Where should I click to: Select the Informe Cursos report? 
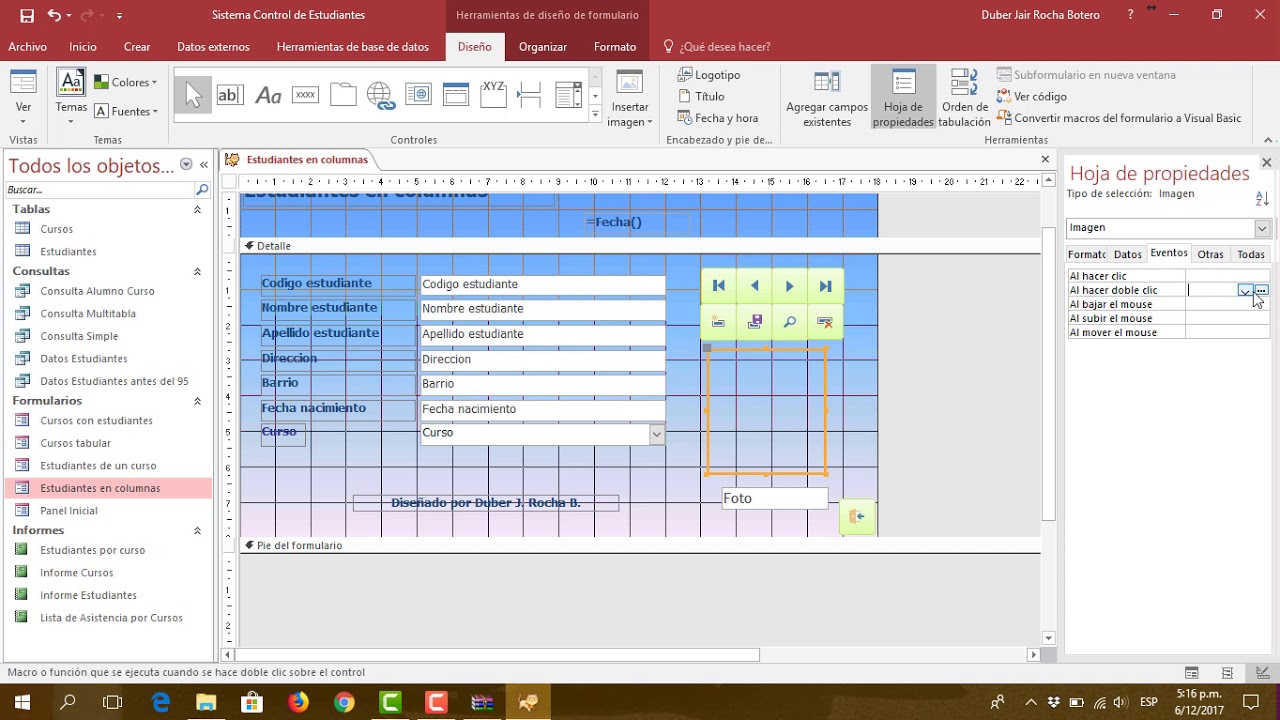[77, 573]
